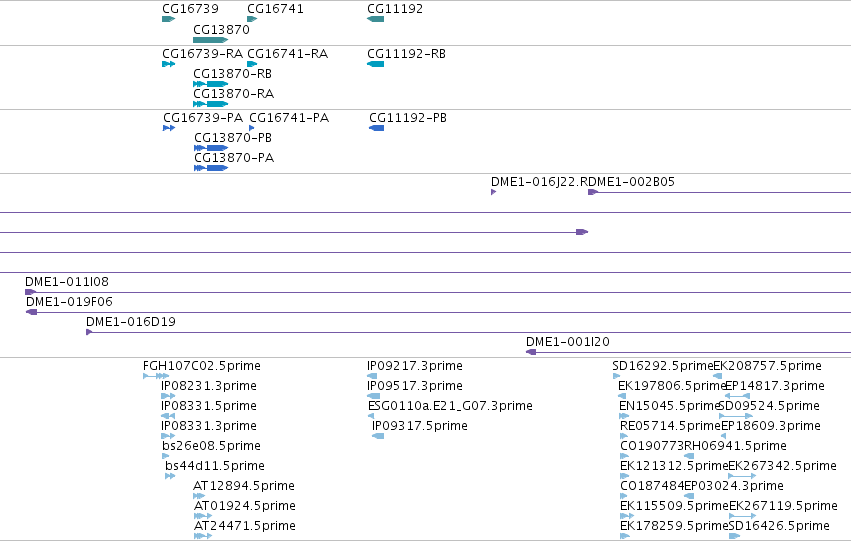Click EST EK267119.5prime glyph

pyautogui.click(x=742, y=516)
